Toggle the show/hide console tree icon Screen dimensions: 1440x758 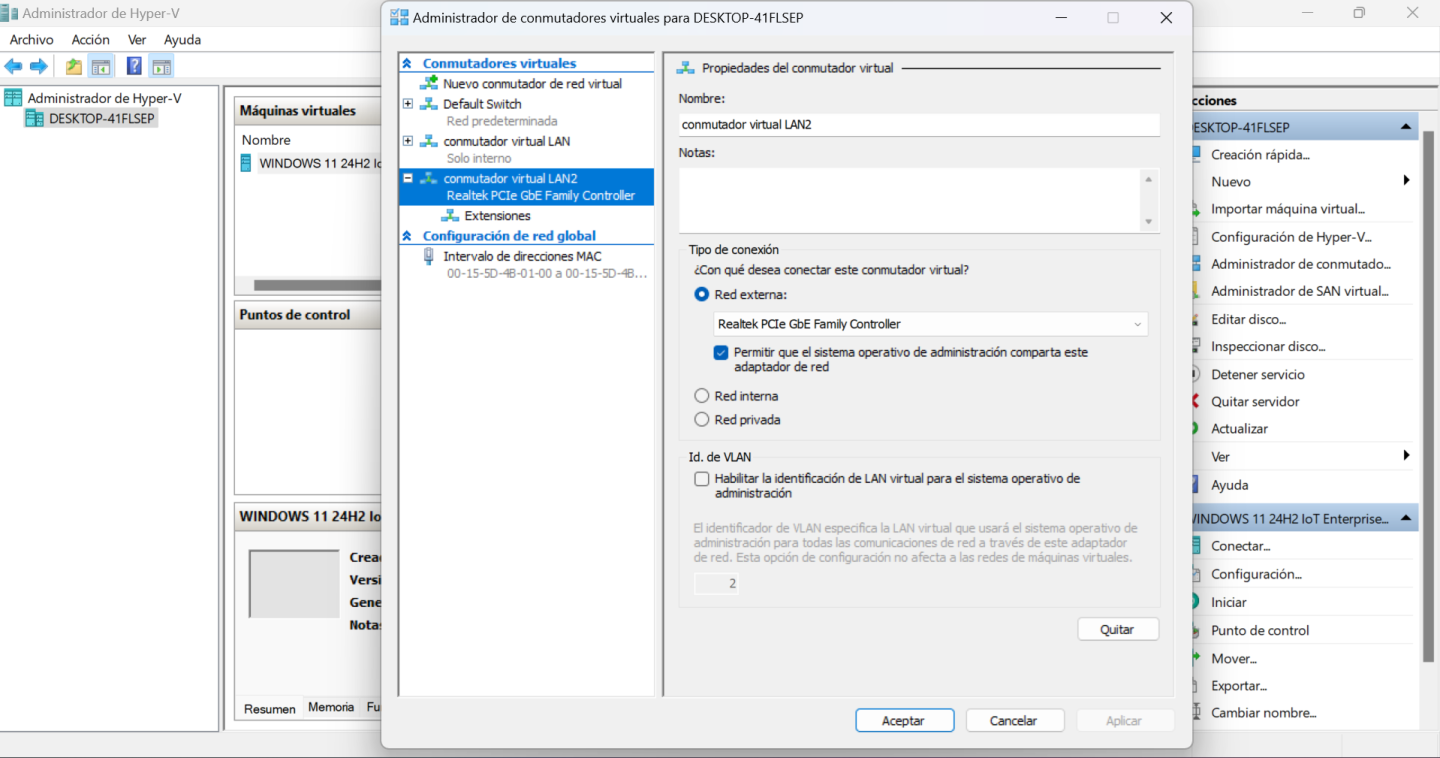101,67
